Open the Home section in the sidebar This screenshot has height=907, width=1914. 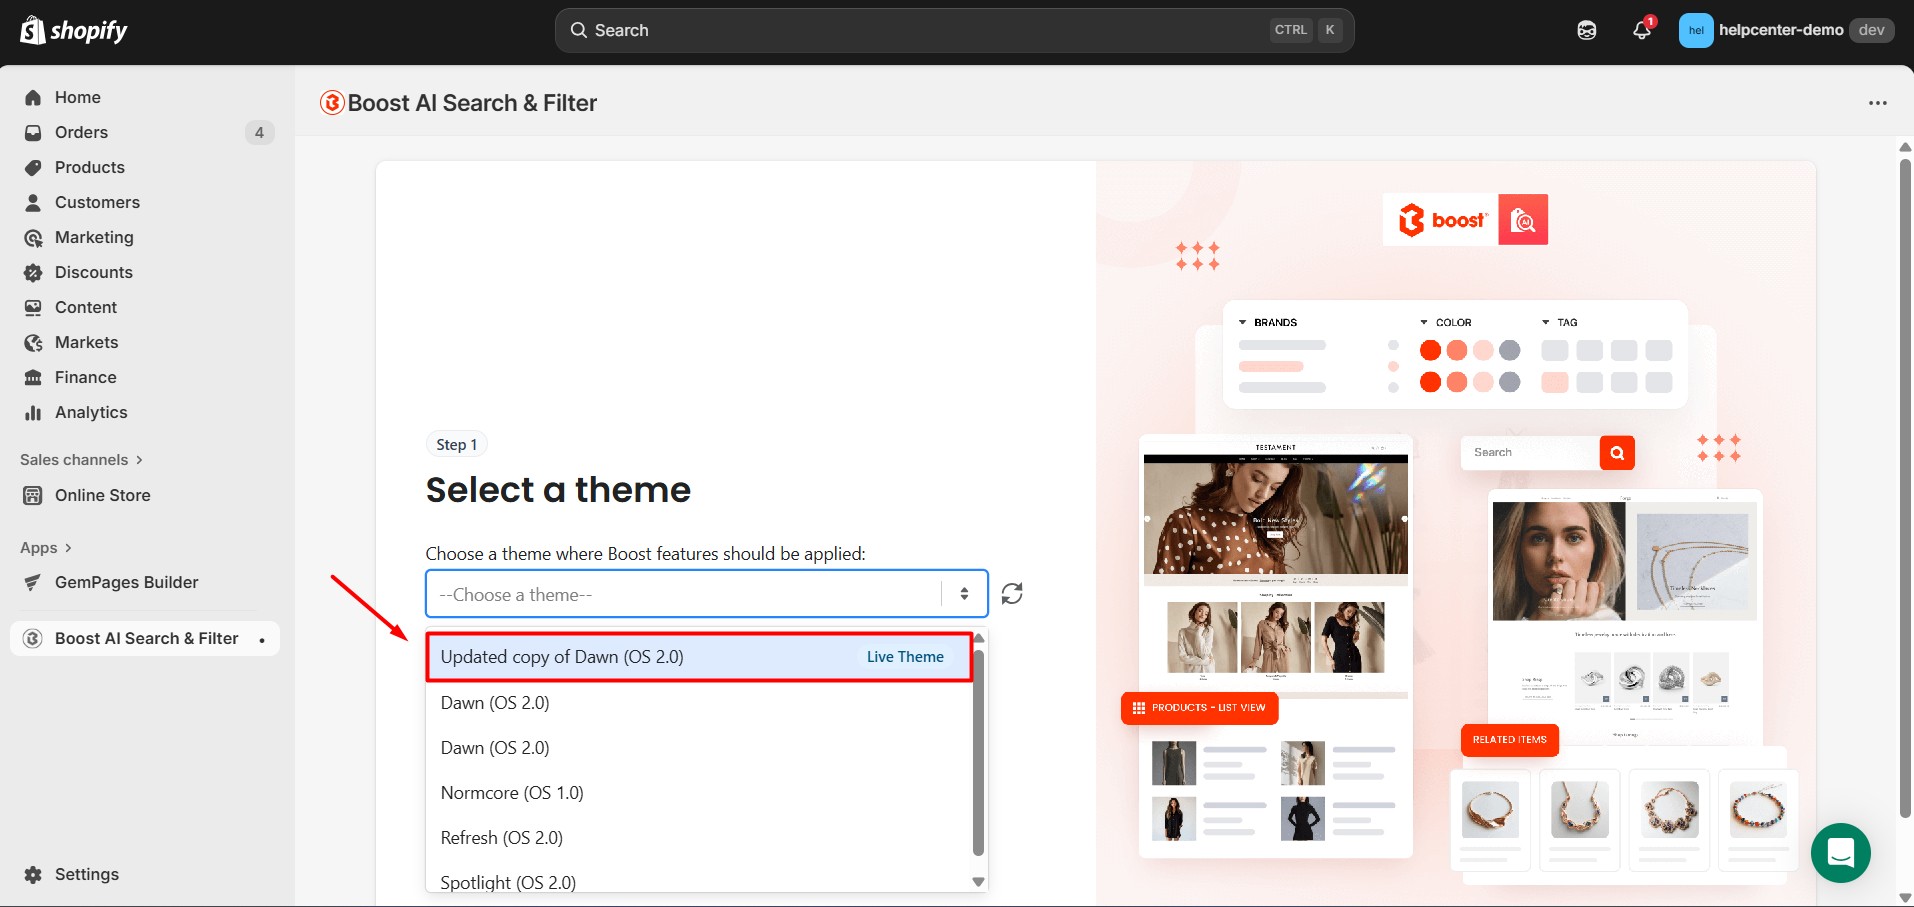(78, 97)
